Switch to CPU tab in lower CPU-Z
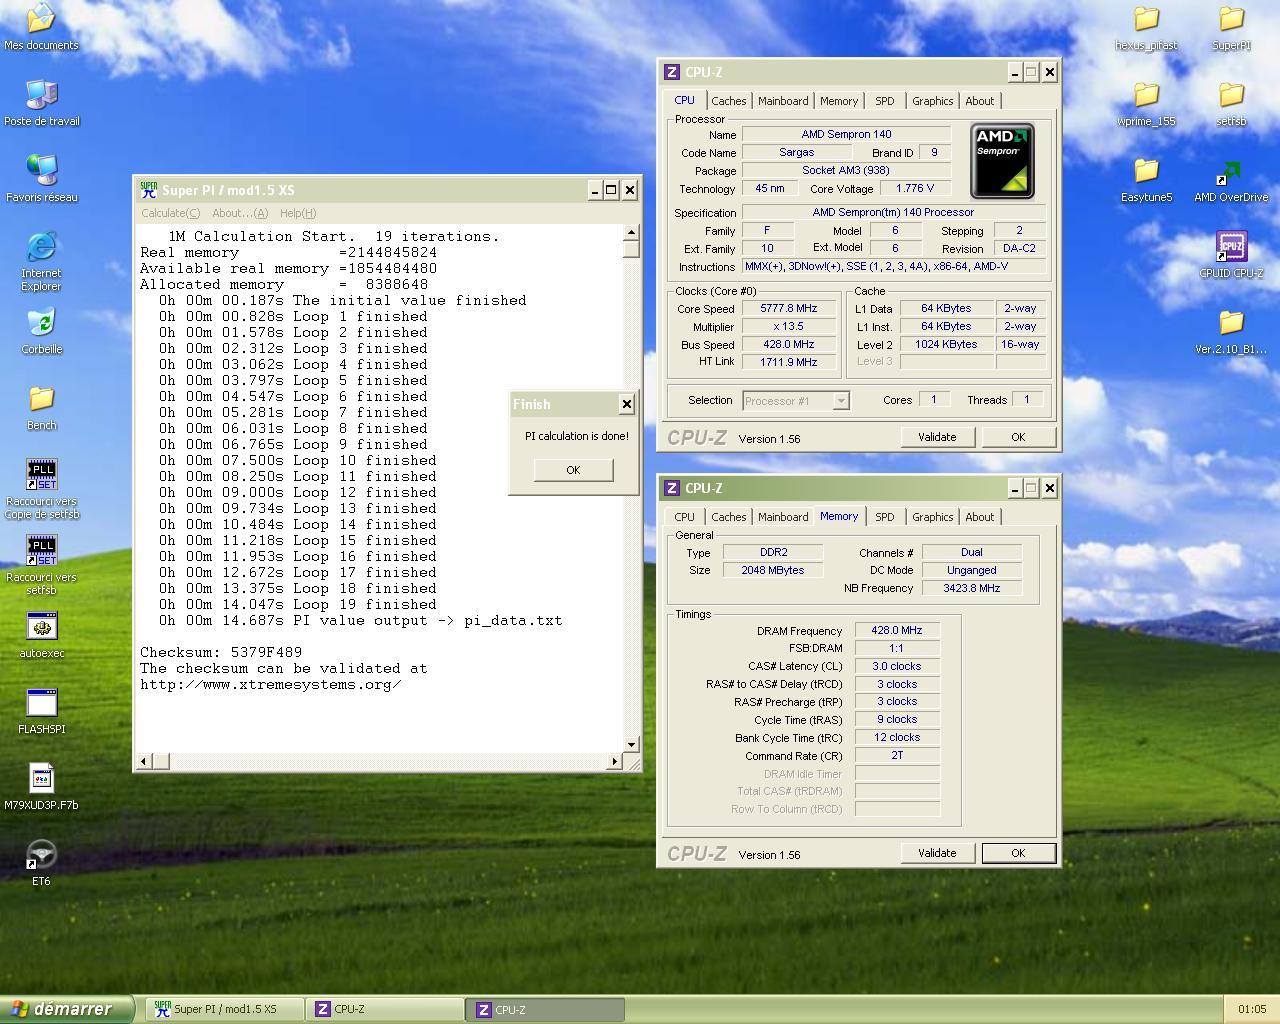Screen dimensions: 1280x1024 [684, 517]
